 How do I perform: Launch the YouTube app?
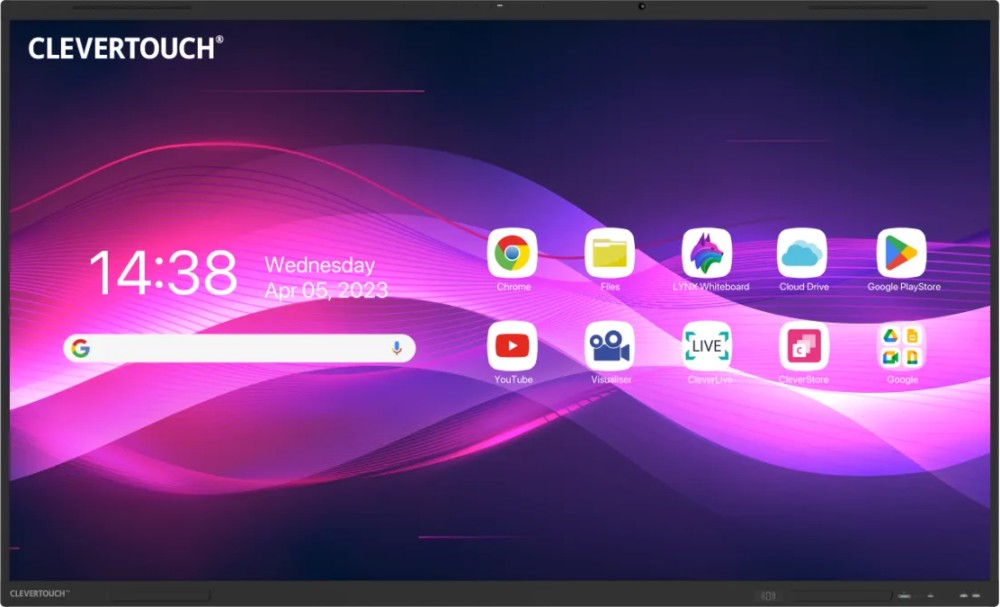click(x=513, y=346)
